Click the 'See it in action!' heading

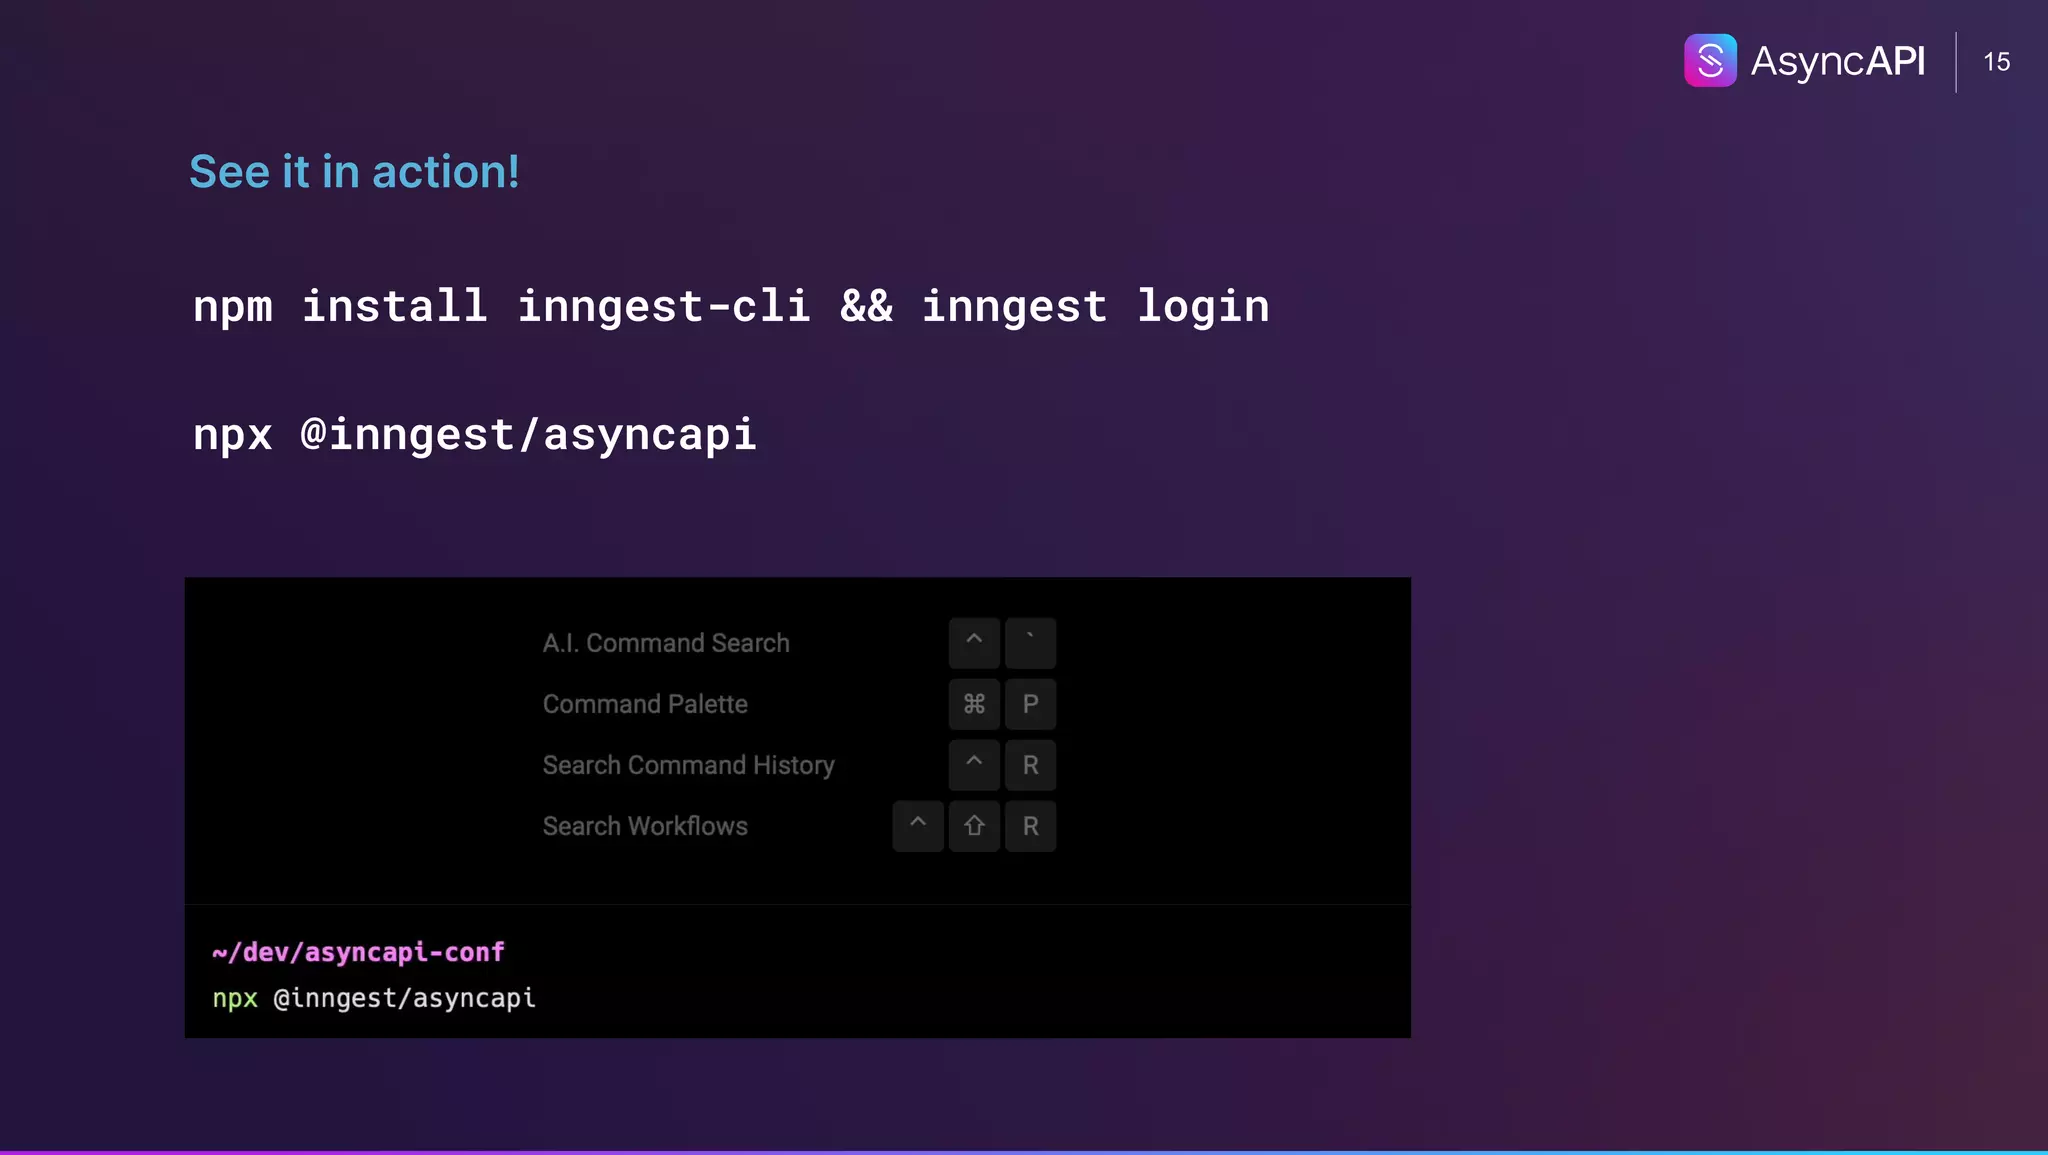click(x=354, y=172)
